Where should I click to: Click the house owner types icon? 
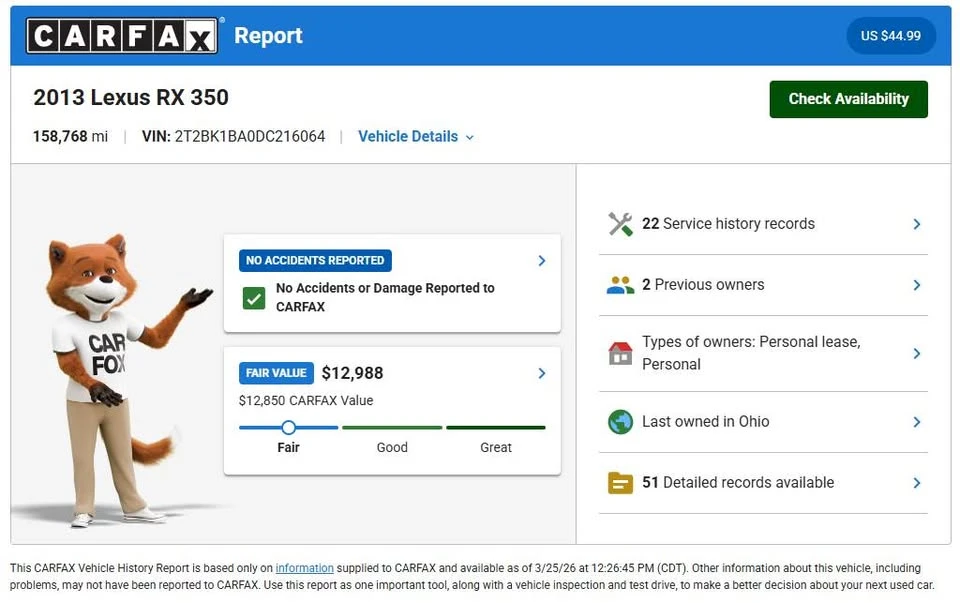coord(620,353)
